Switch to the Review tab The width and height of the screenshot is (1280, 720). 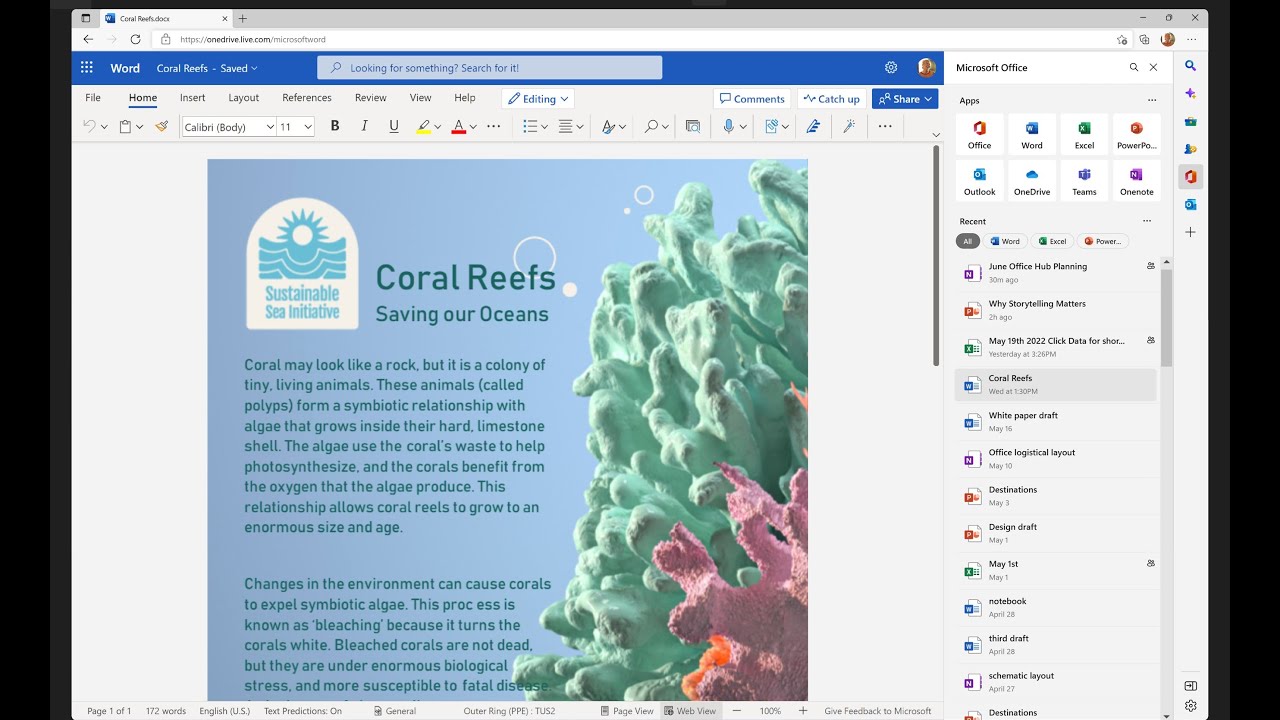point(370,98)
